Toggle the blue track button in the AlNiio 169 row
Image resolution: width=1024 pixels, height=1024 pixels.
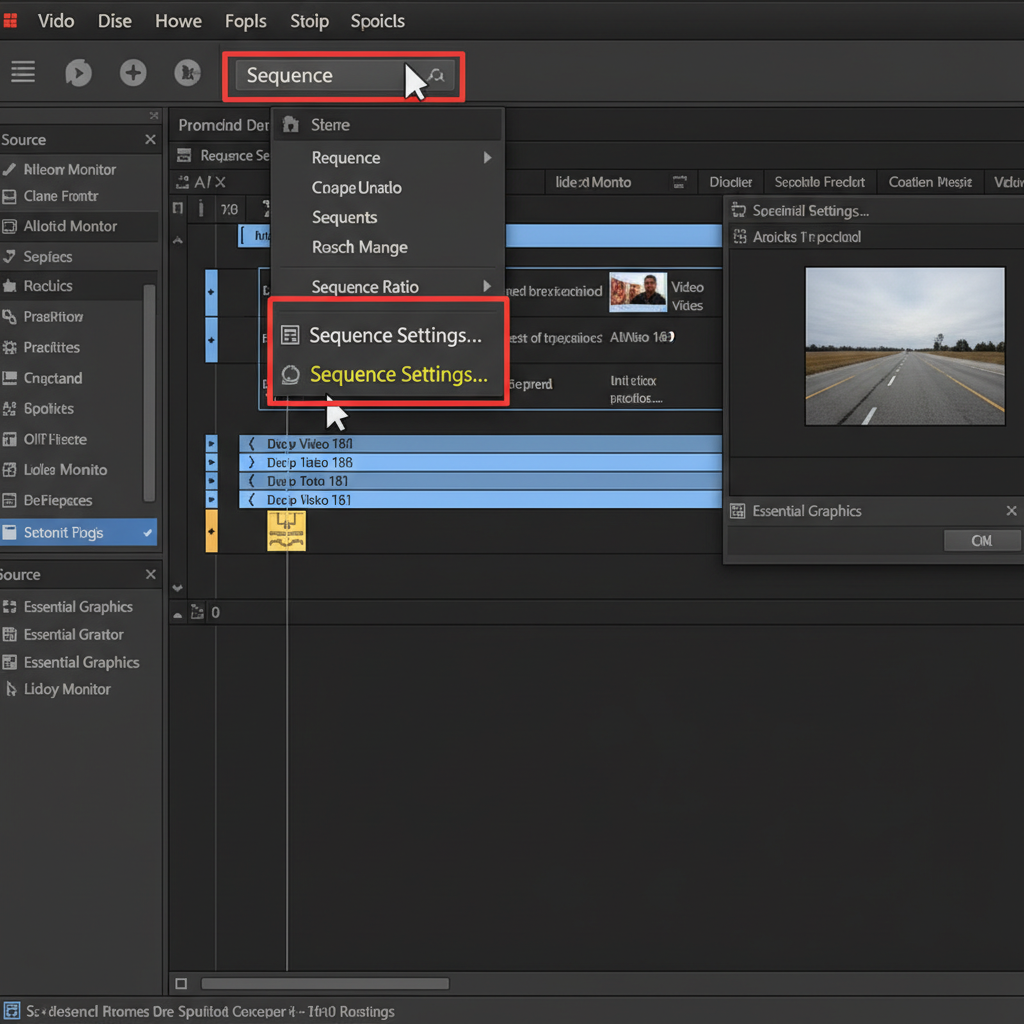[212, 340]
